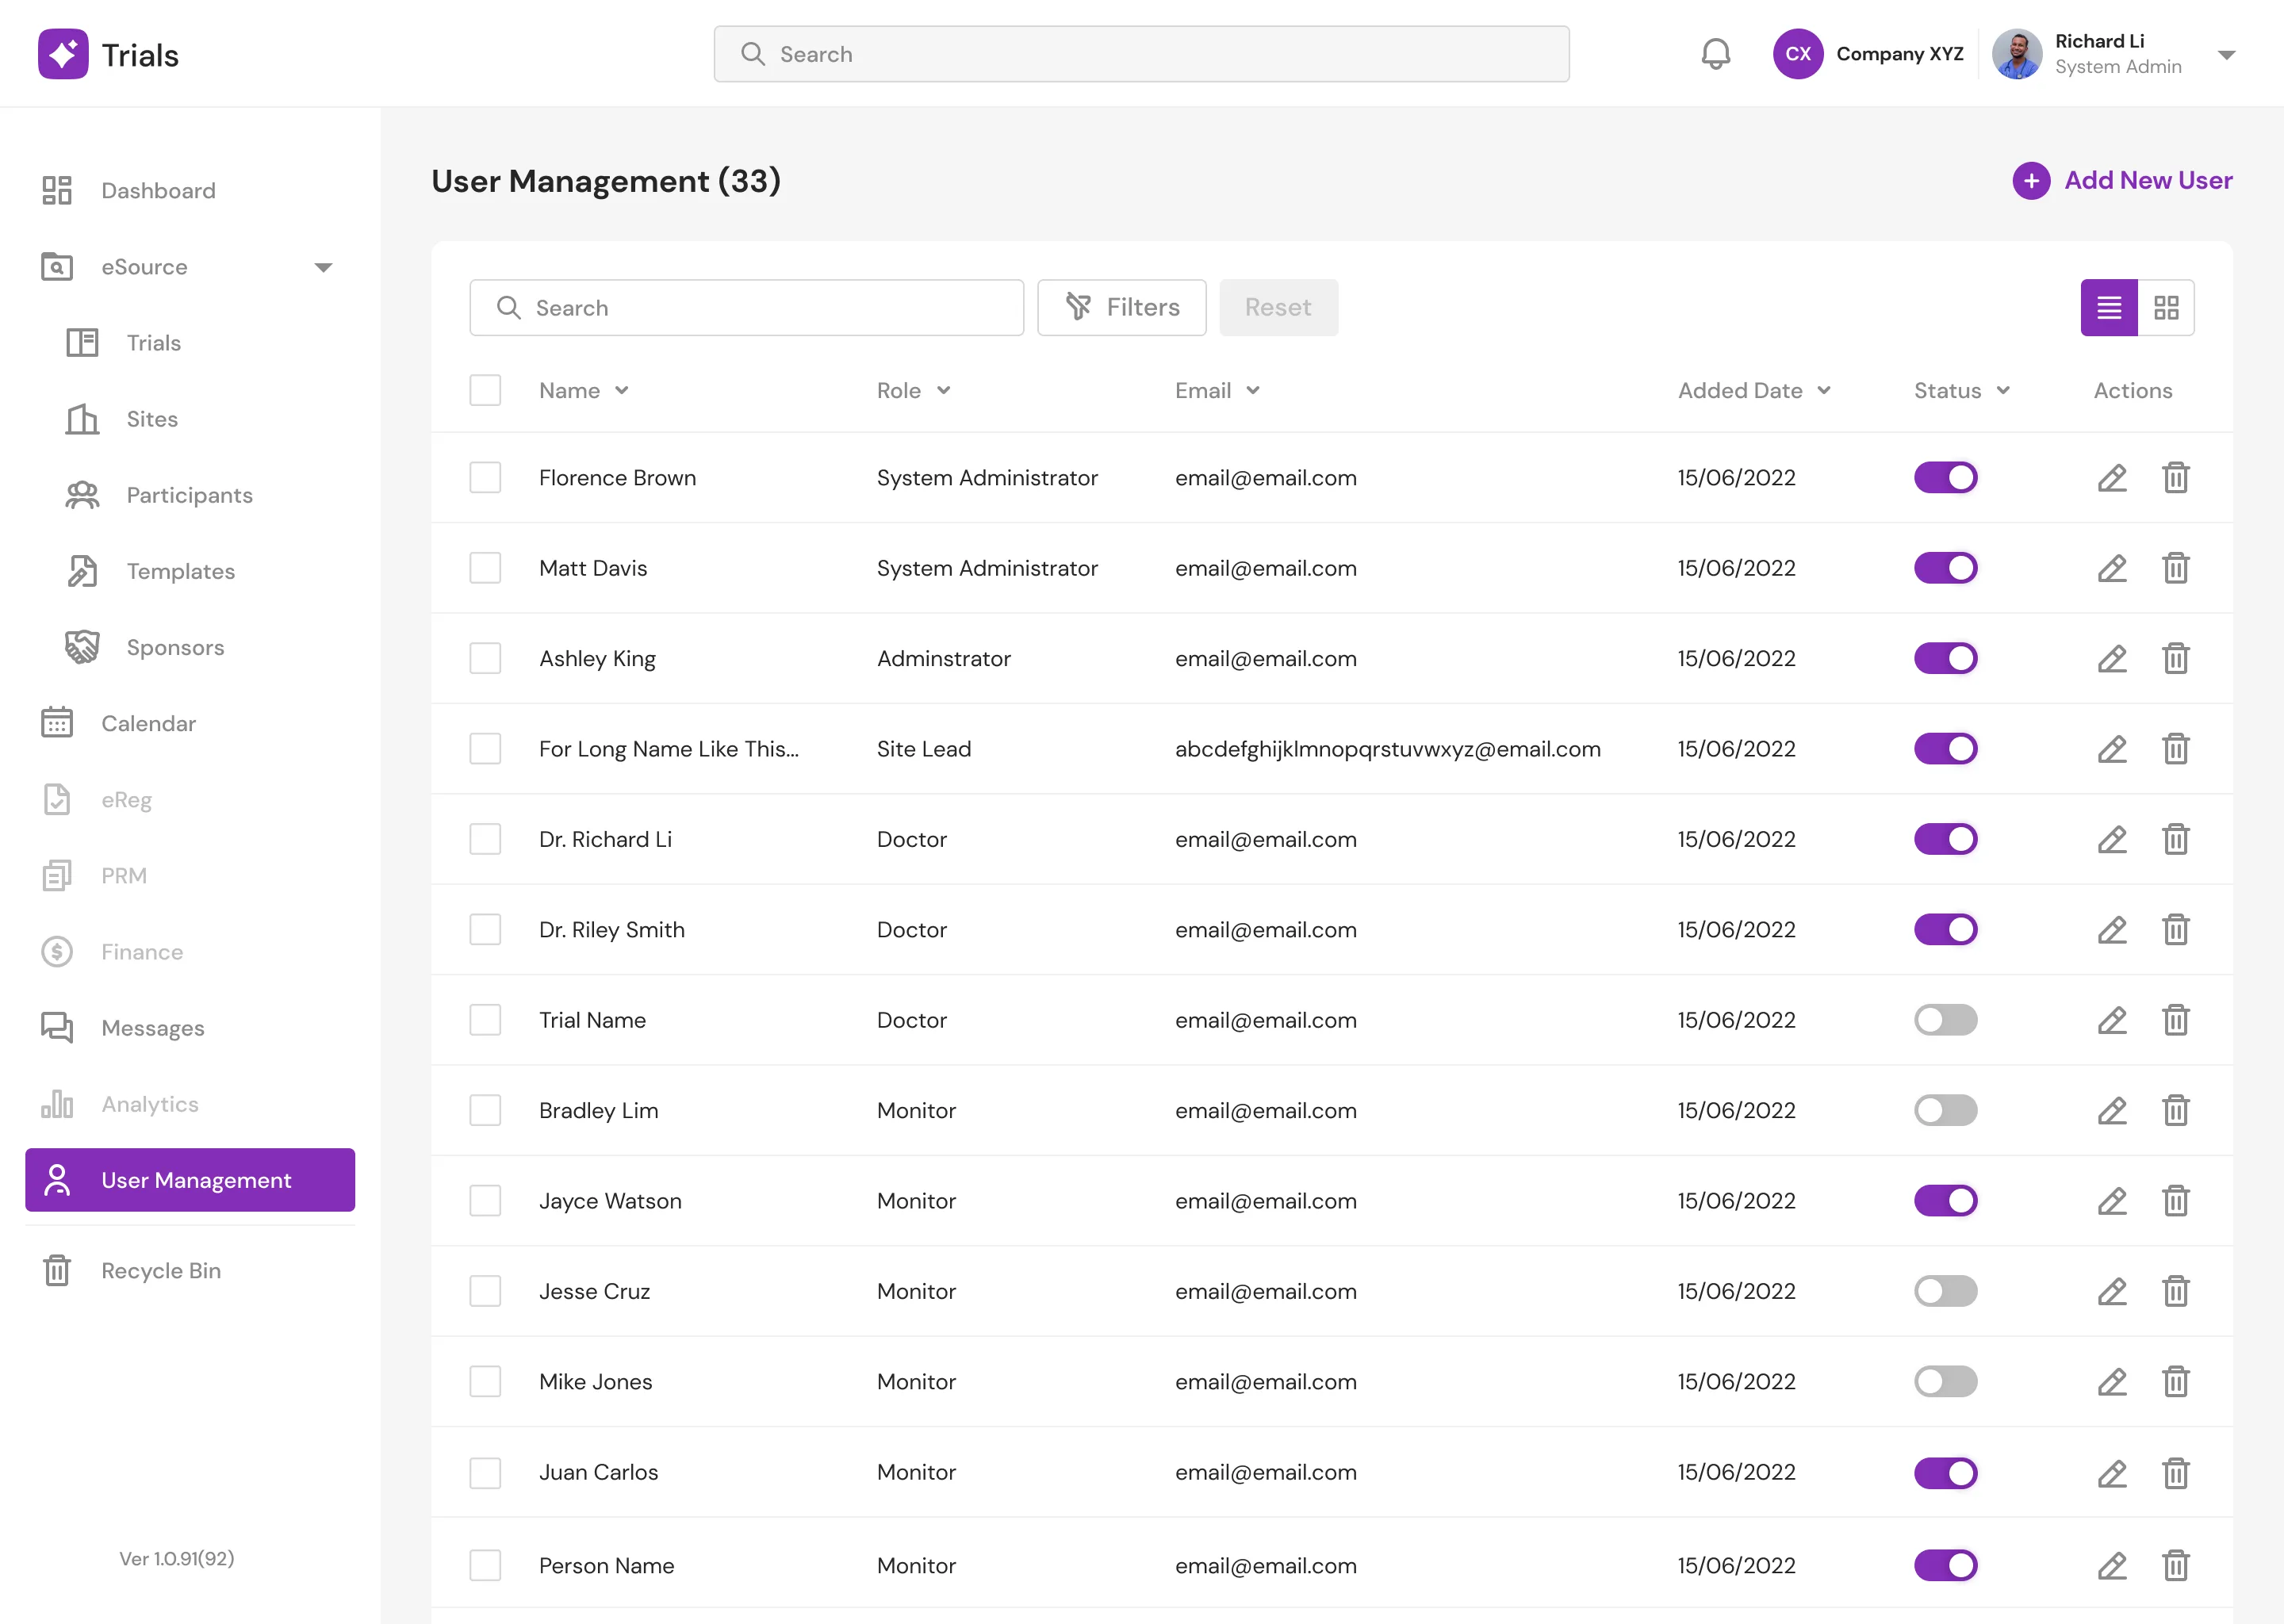Disable Ashley King's status toggle

[1945, 659]
